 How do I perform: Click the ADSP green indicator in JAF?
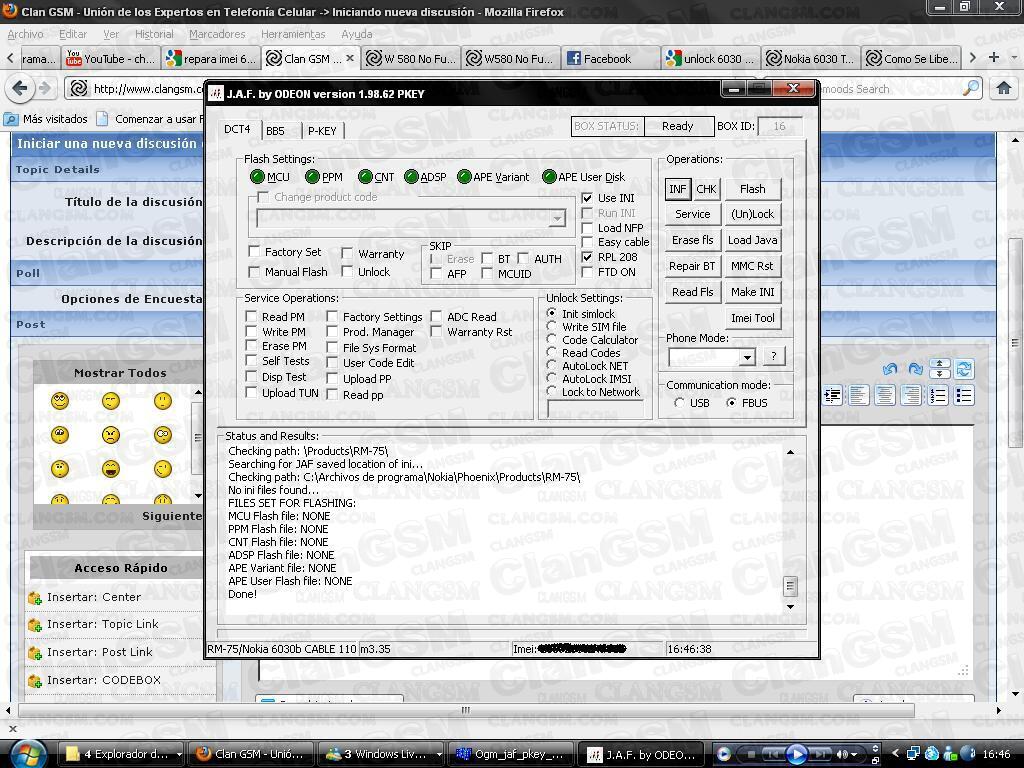411,177
